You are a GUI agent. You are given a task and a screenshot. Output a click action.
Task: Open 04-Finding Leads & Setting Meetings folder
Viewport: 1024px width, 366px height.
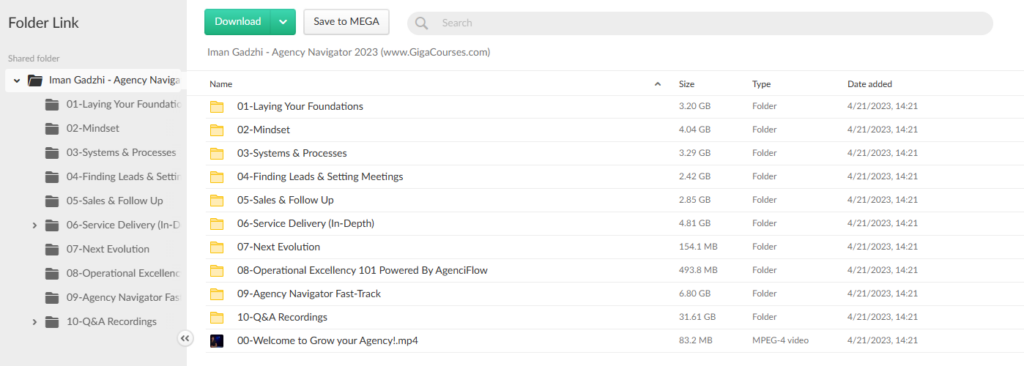pyautogui.click(x=320, y=177)
